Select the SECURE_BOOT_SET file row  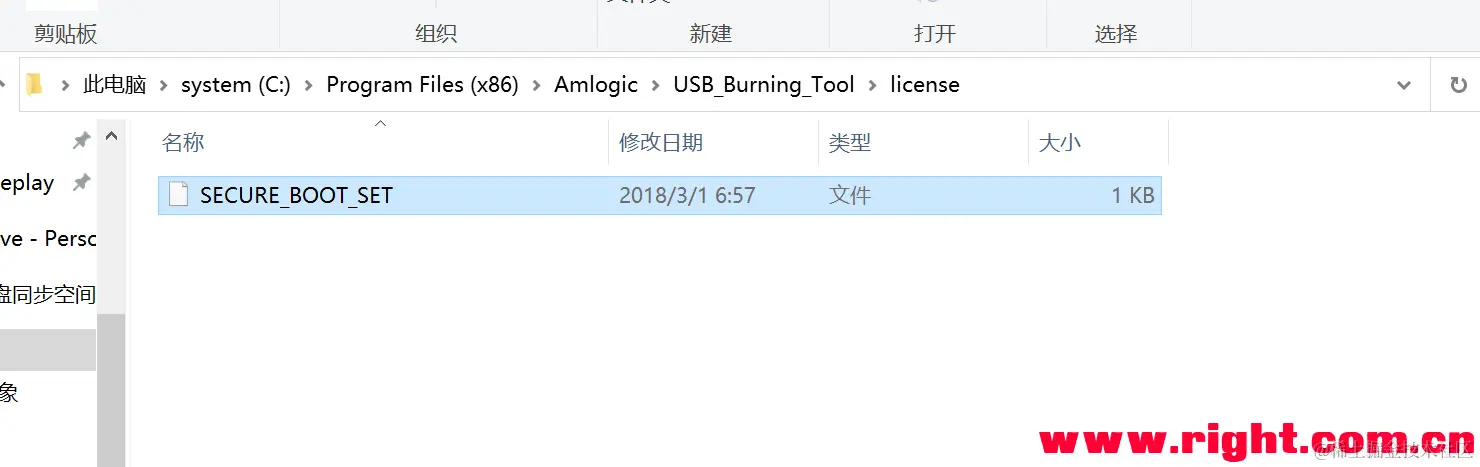pos(660,195)
